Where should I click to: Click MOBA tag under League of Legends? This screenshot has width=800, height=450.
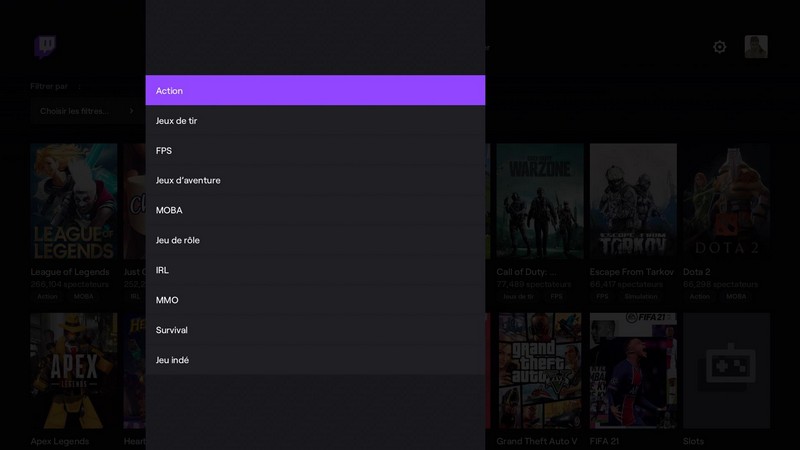[x=83, y=296]
